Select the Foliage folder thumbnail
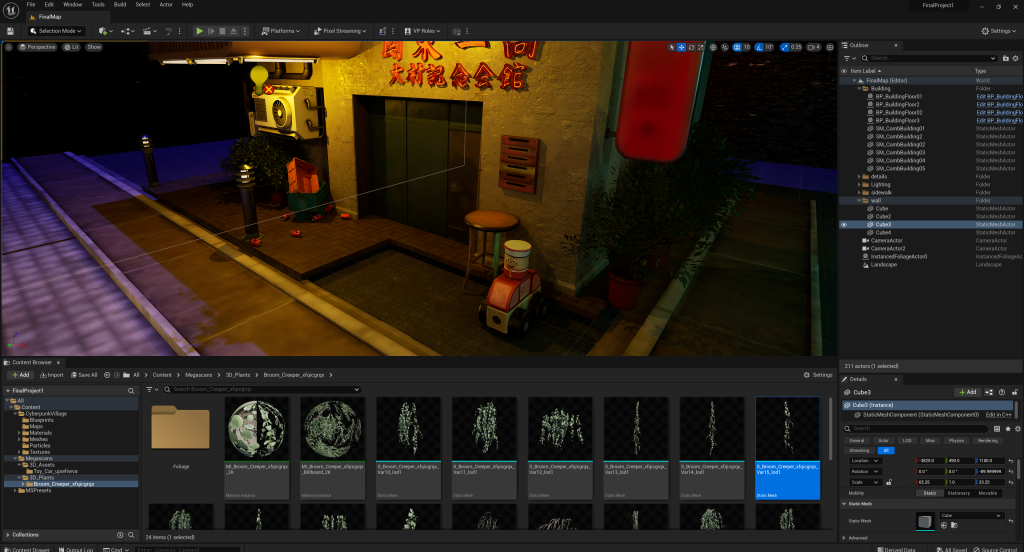Screen dimensions: 1024x552 click(181, 429)
